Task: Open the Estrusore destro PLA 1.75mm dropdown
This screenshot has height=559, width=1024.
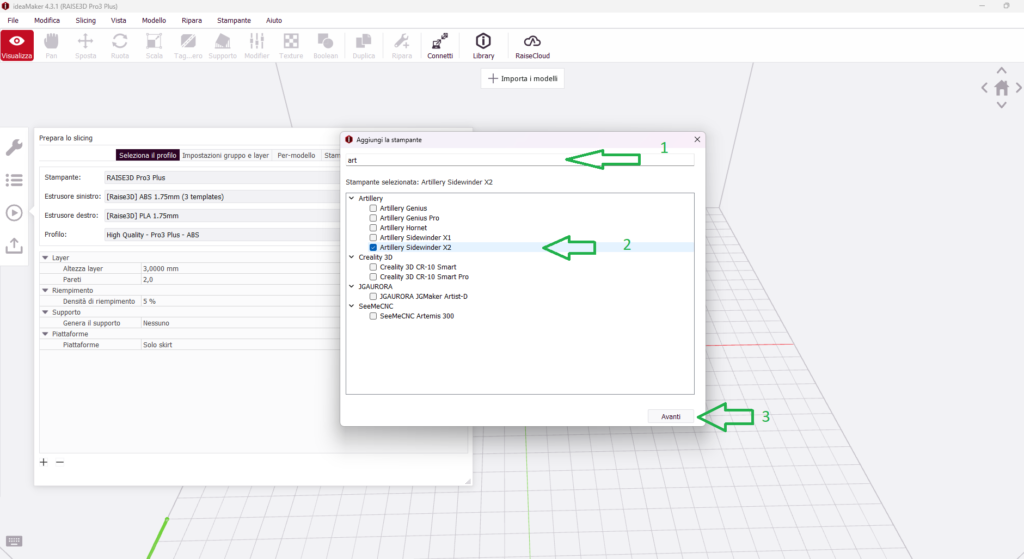Action: [x=222, y=216]
